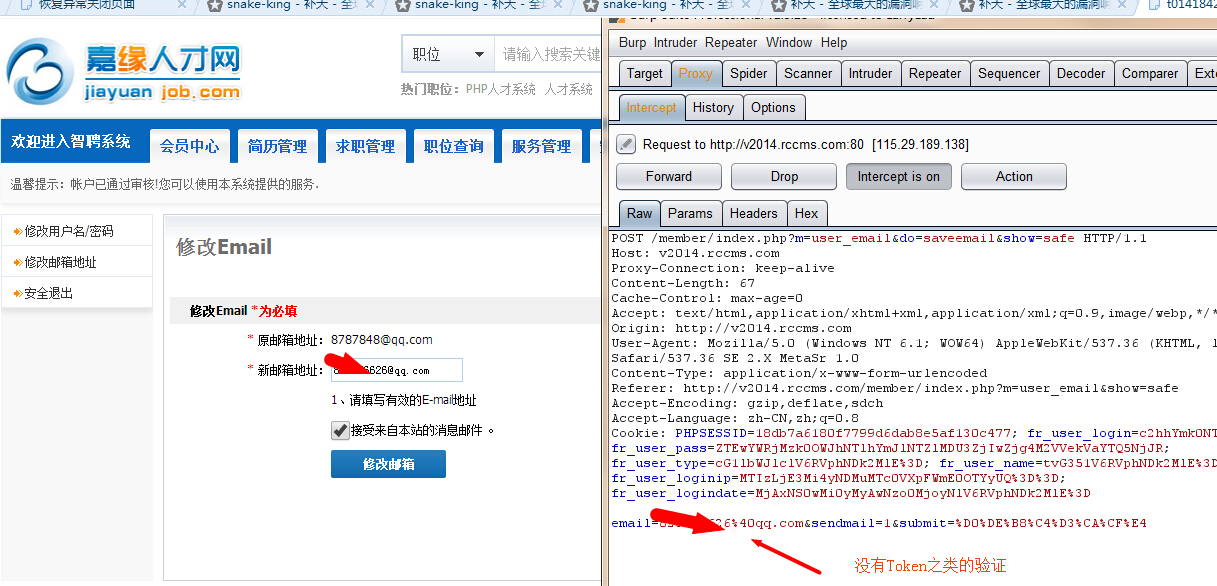Click 修改邮箱地址 in the sidebar
The width and height of the screenshot is (1217, 586).
click(61, 262)
